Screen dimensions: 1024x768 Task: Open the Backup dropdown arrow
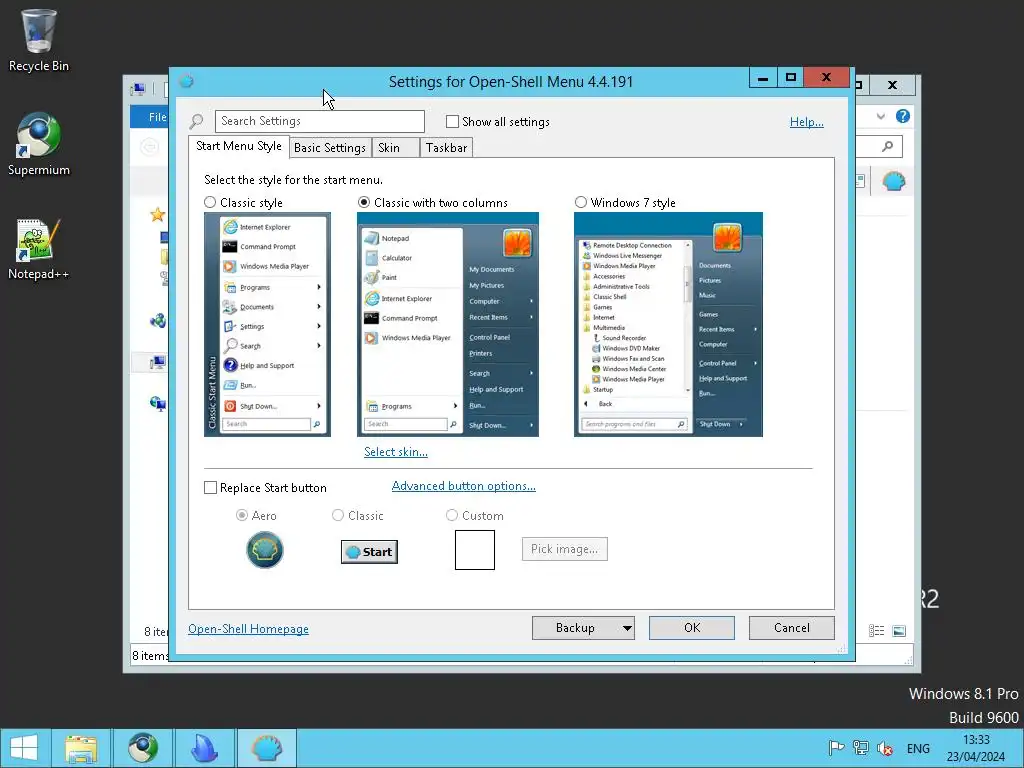(627, 628)
